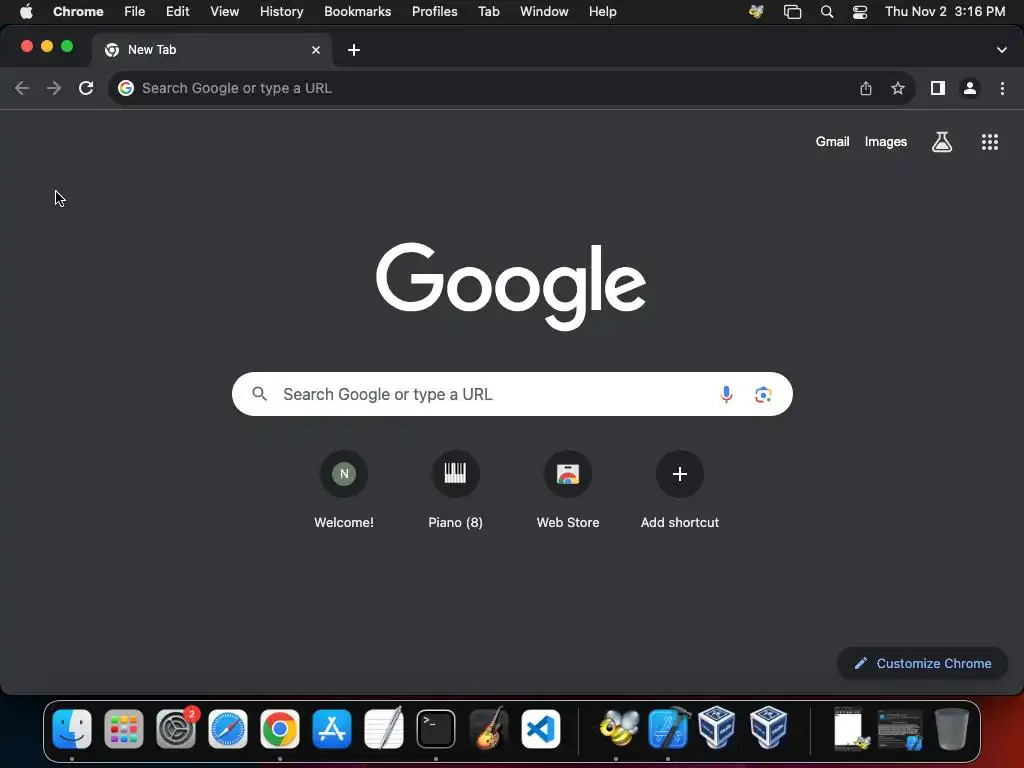The width and height of the screenshot is (1024, 768).
Task: Open the File menu
Action: [135, 12]
